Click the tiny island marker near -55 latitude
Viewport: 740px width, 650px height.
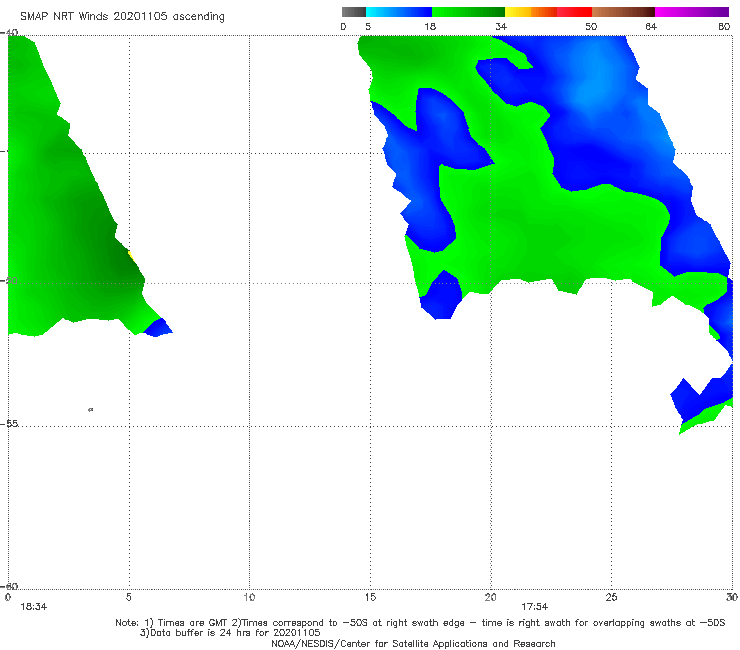point(91,410)
